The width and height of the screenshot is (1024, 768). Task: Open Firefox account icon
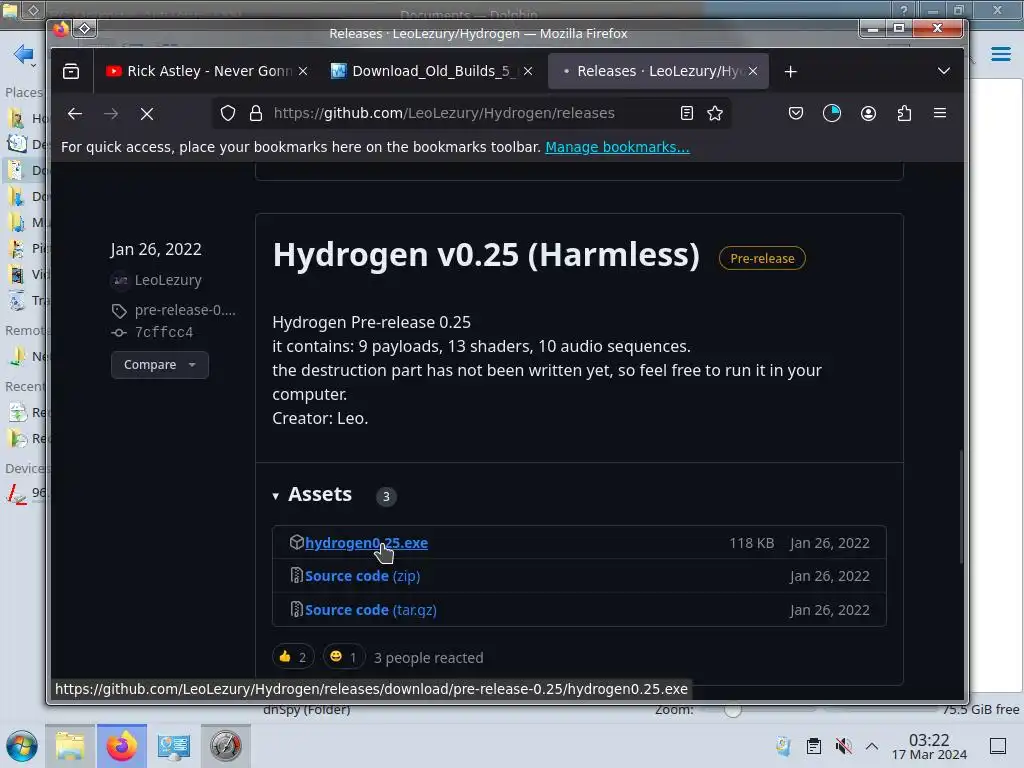868,113
